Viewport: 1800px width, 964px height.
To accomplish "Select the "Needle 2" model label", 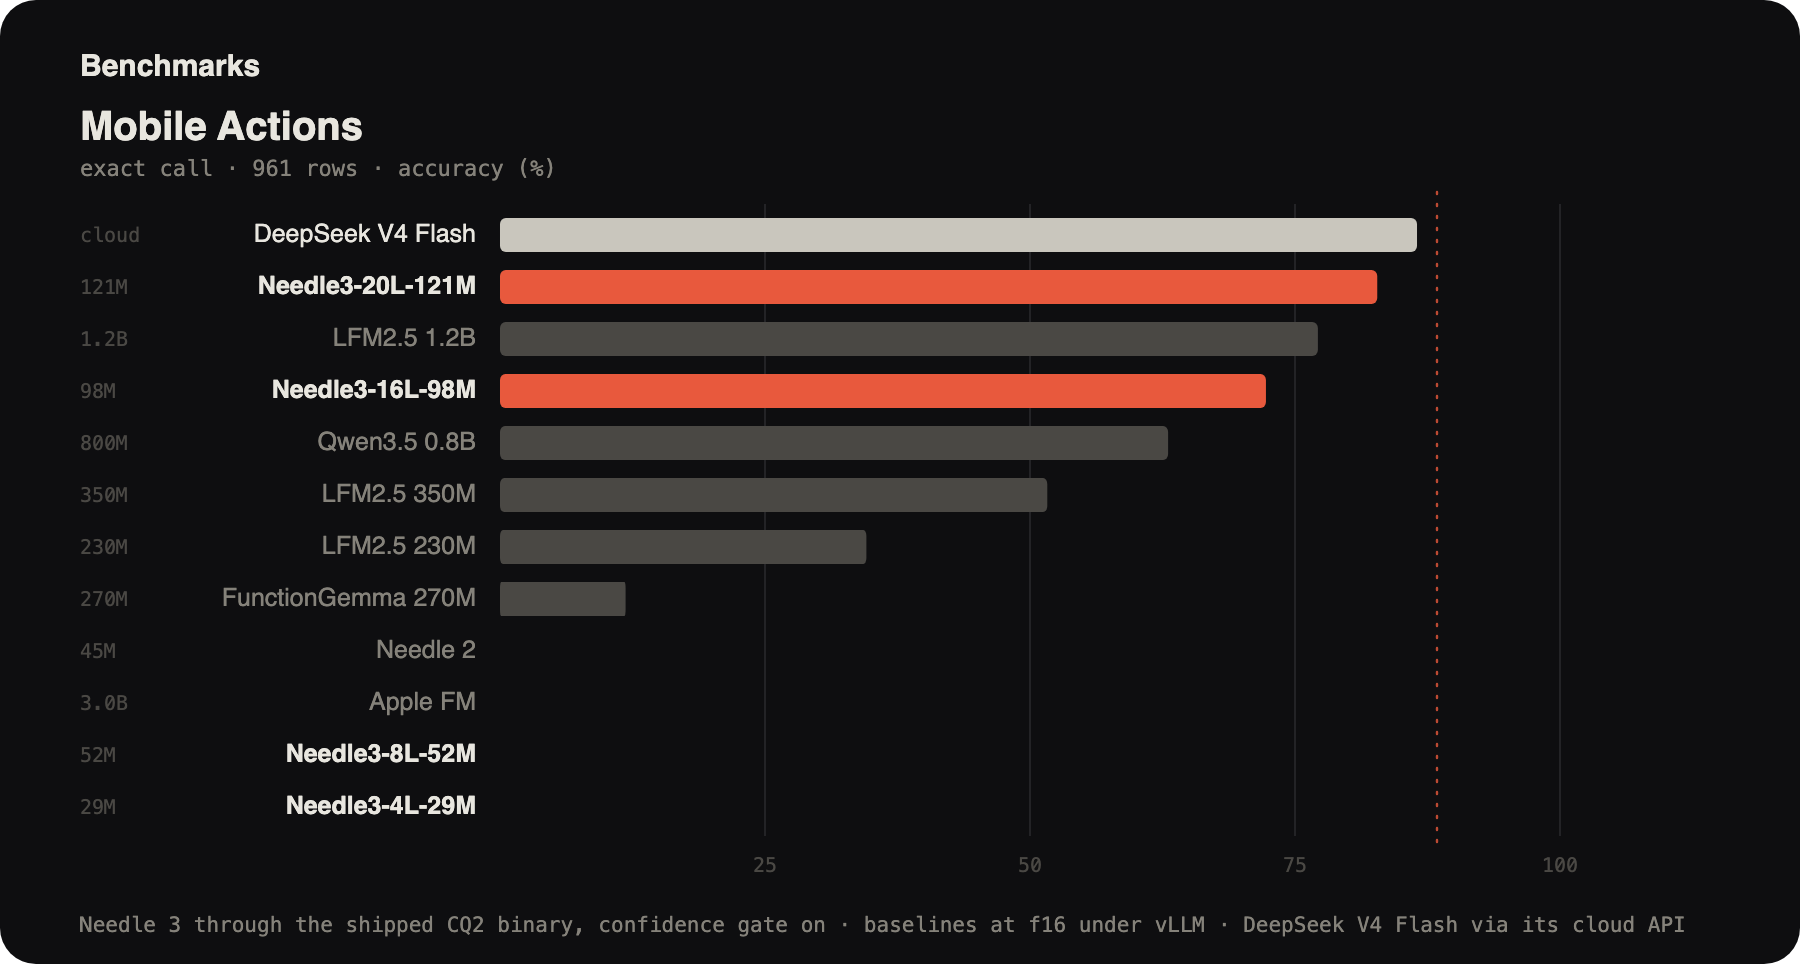I will click(425, 650).
